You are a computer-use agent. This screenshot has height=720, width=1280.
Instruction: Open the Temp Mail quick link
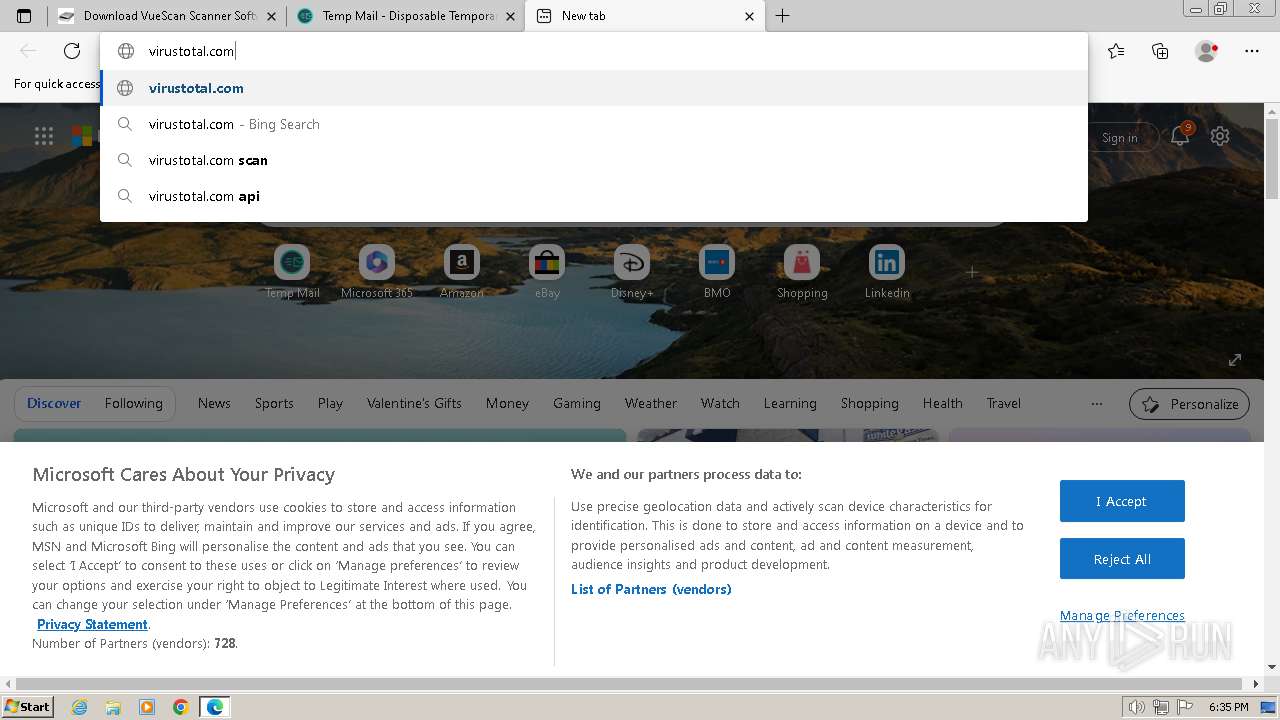[x=292, y=271]
